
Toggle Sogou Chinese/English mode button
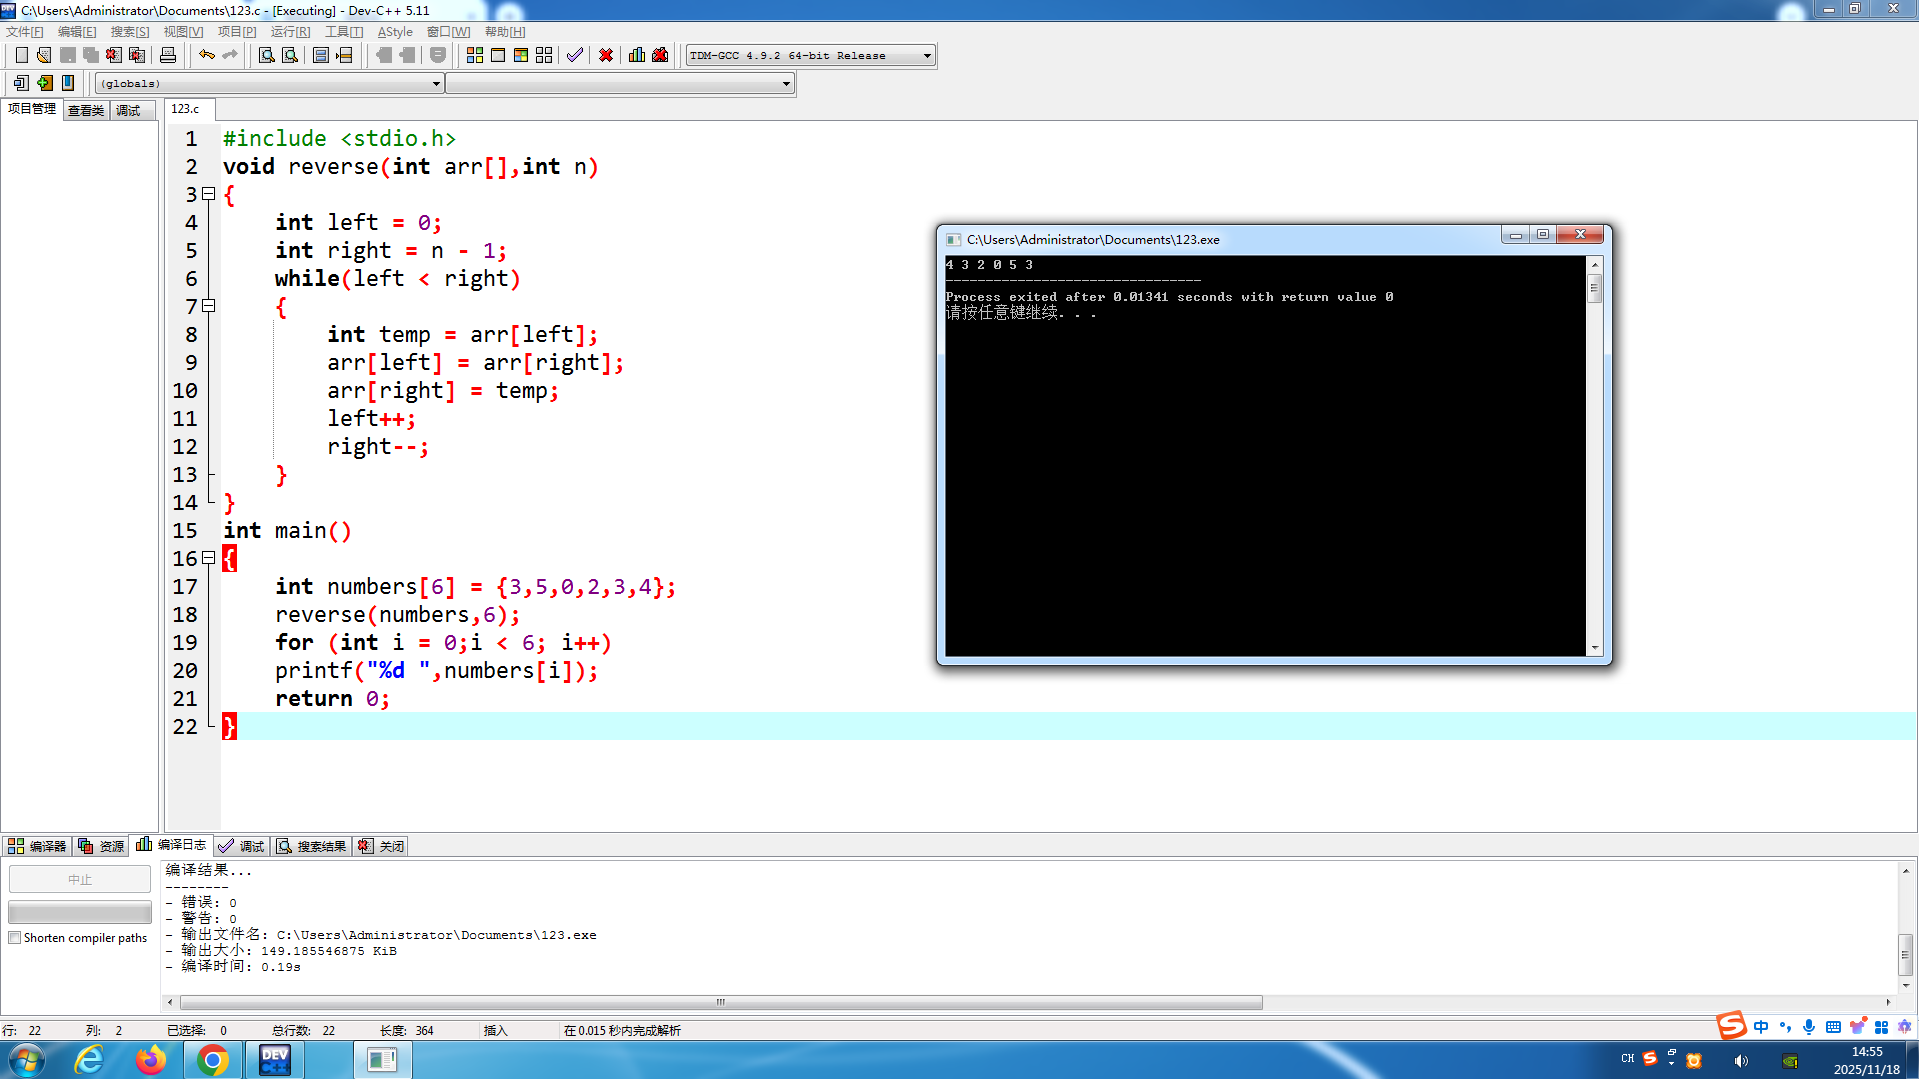(1761, 1027)
